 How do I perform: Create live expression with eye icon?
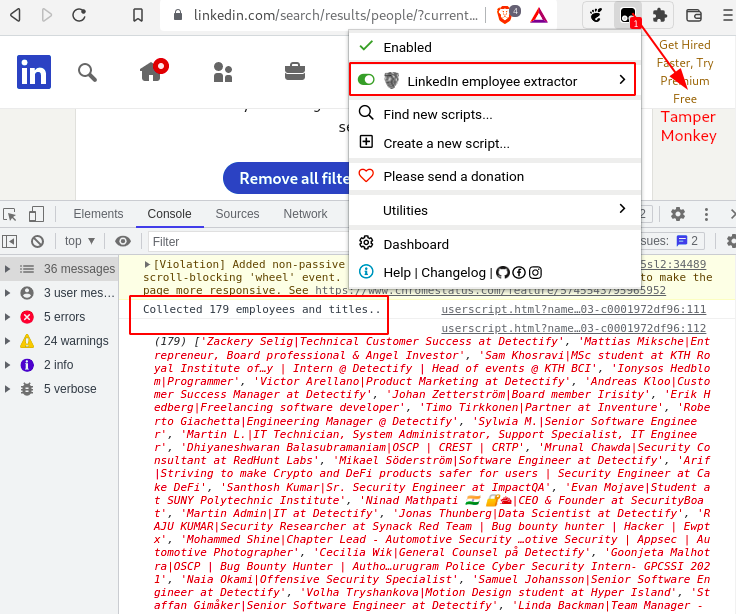tap(123, 241)
